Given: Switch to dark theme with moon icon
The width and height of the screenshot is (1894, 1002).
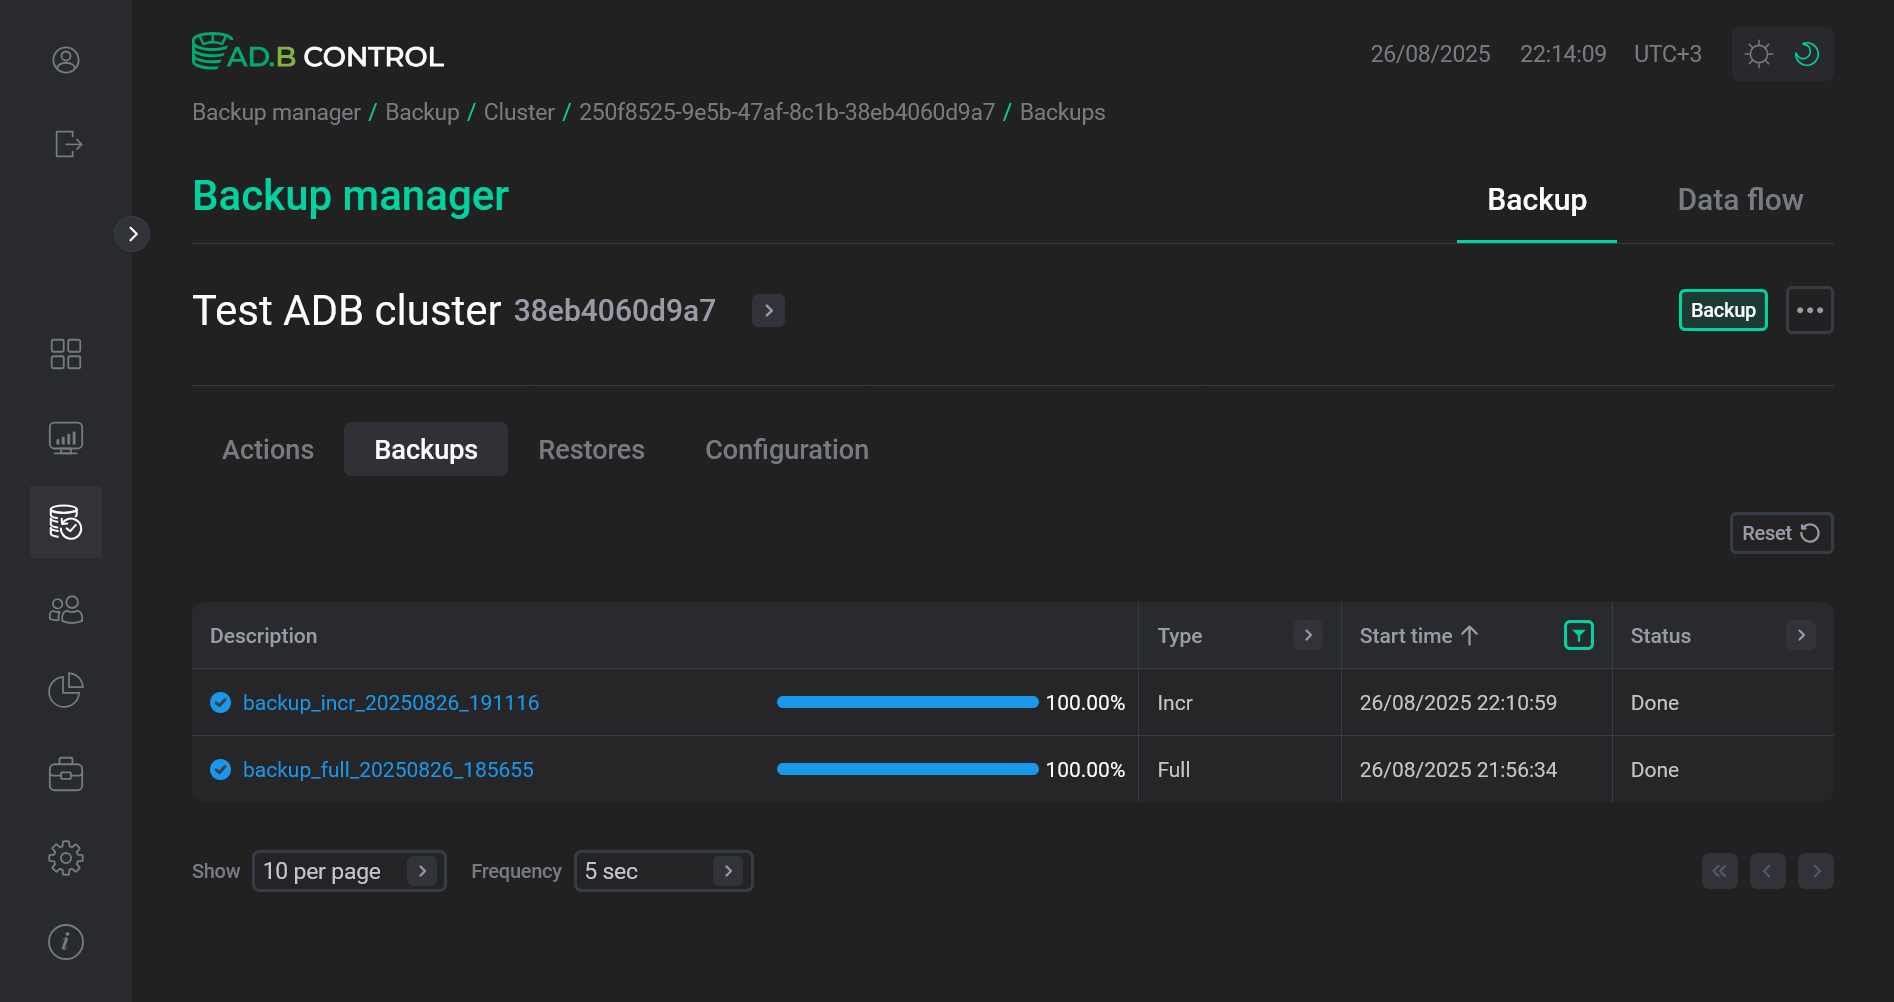Looking at the screenshot, I should pyautogui.click(x=1806, y=54).
